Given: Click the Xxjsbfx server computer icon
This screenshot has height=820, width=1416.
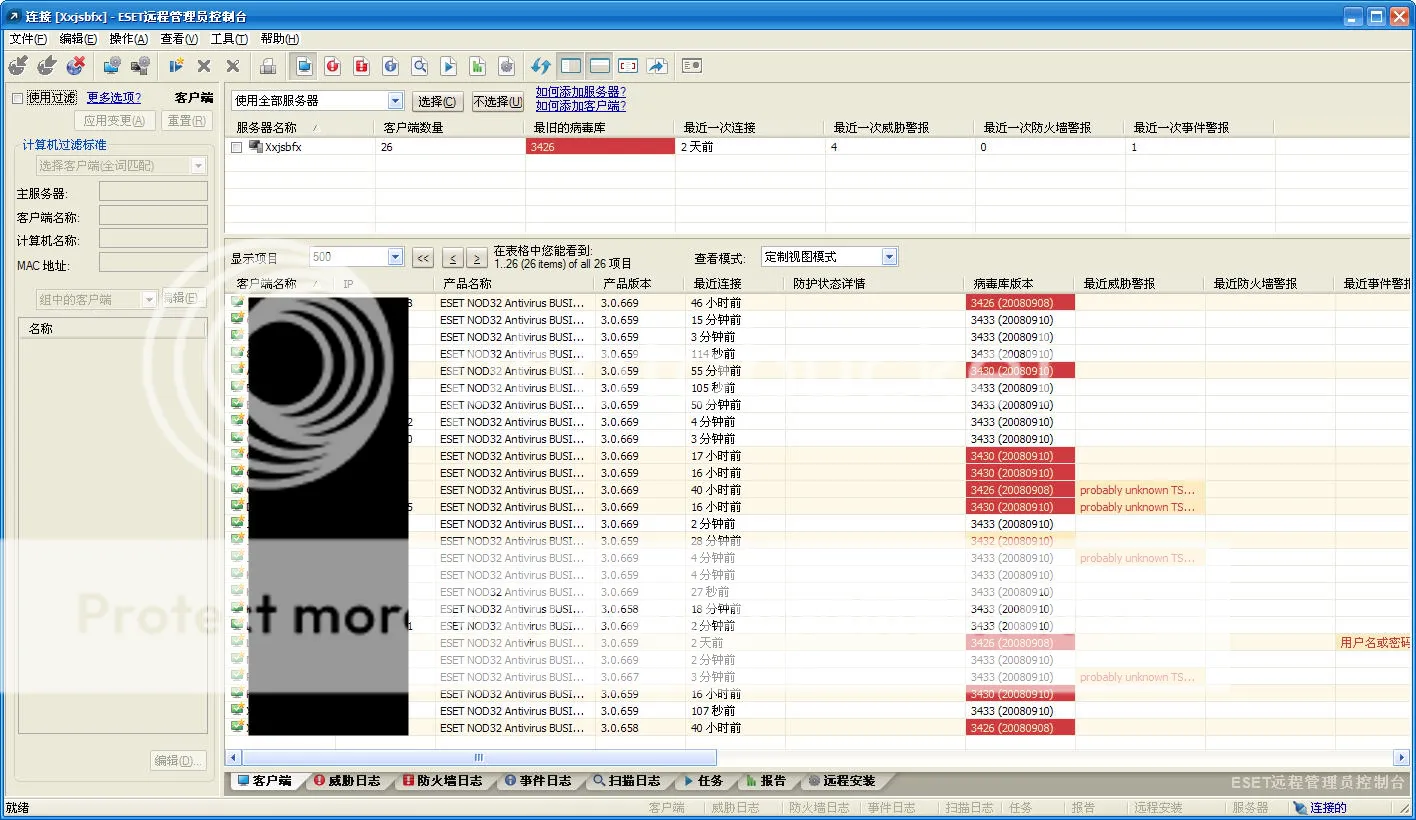Looking at the screenshot, I should click(255, 146).
